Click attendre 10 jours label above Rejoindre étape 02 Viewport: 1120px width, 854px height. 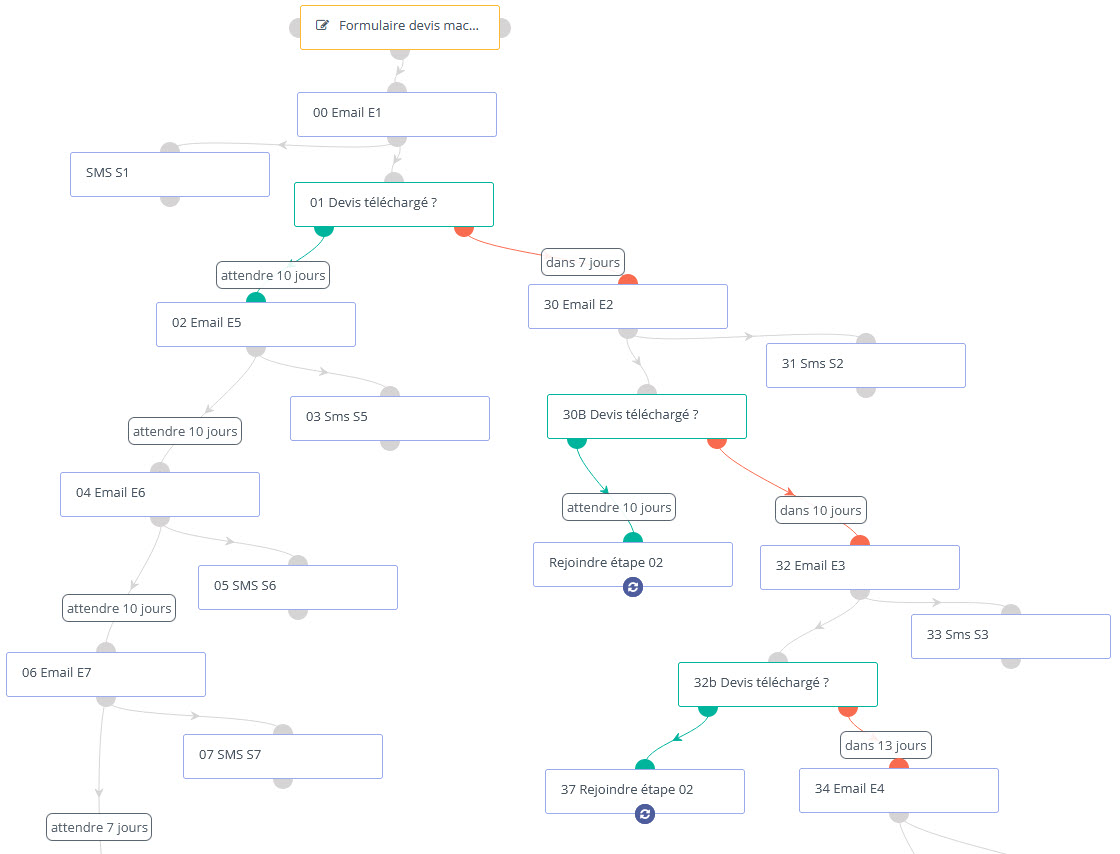pos(619,507)
